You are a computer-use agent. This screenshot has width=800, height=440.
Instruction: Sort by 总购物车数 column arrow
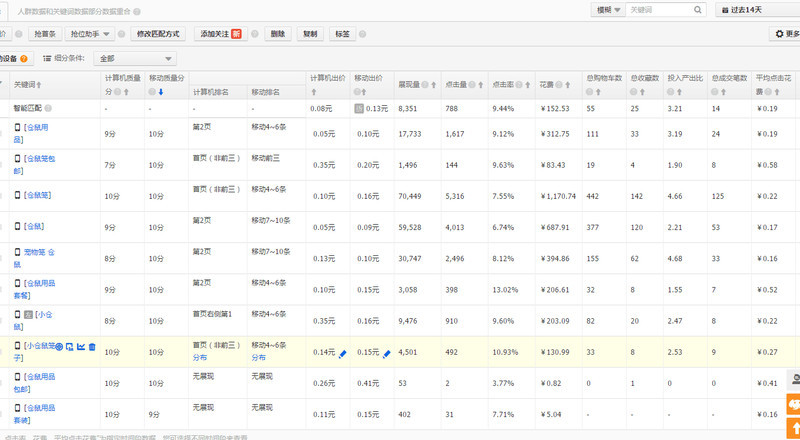pos(598,92)
